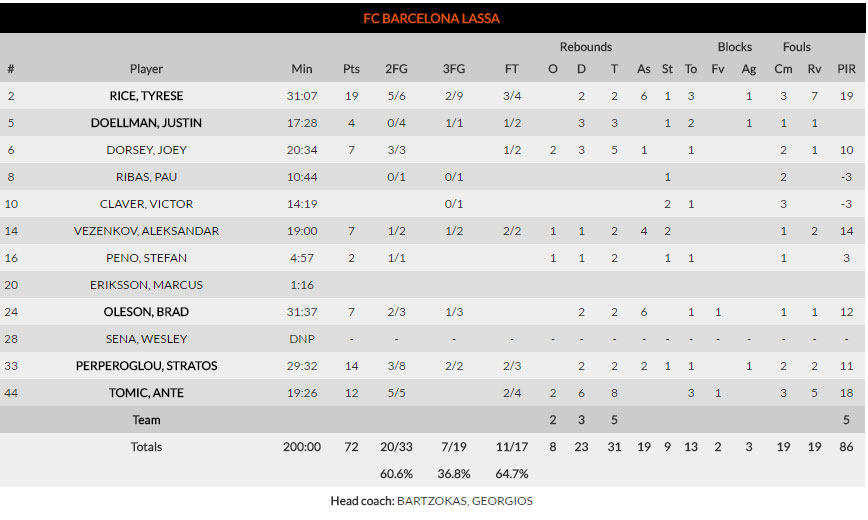Click the Min column header
Screen dimensions: 868x520
click(x=302, y=69)
